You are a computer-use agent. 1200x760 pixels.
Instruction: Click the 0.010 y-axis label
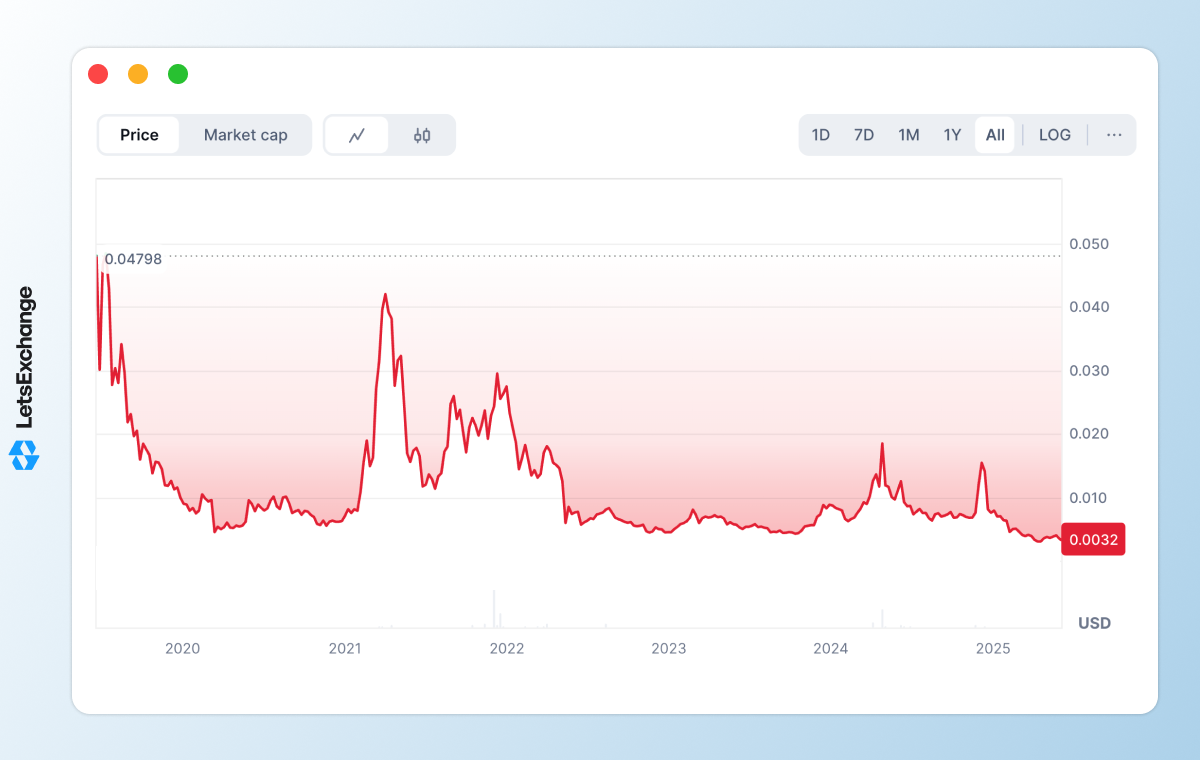click(x=1089, y=497)
